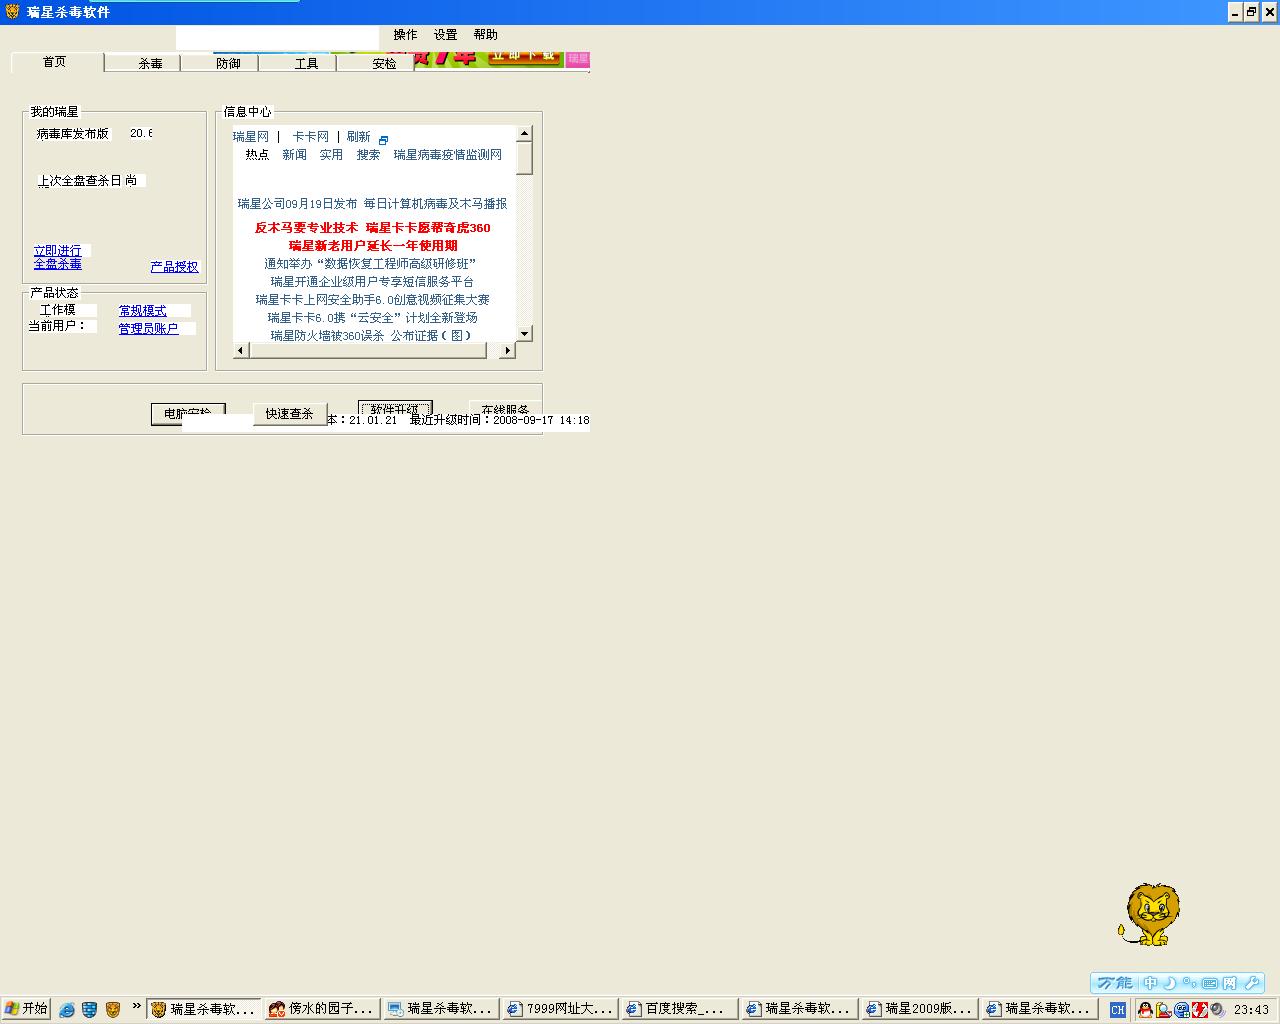Image resolution: width=1280 pixels, height=1024 pixels.
Task: Switch to 瑞星2009版 taskbar window
Action: (919, 1010)
